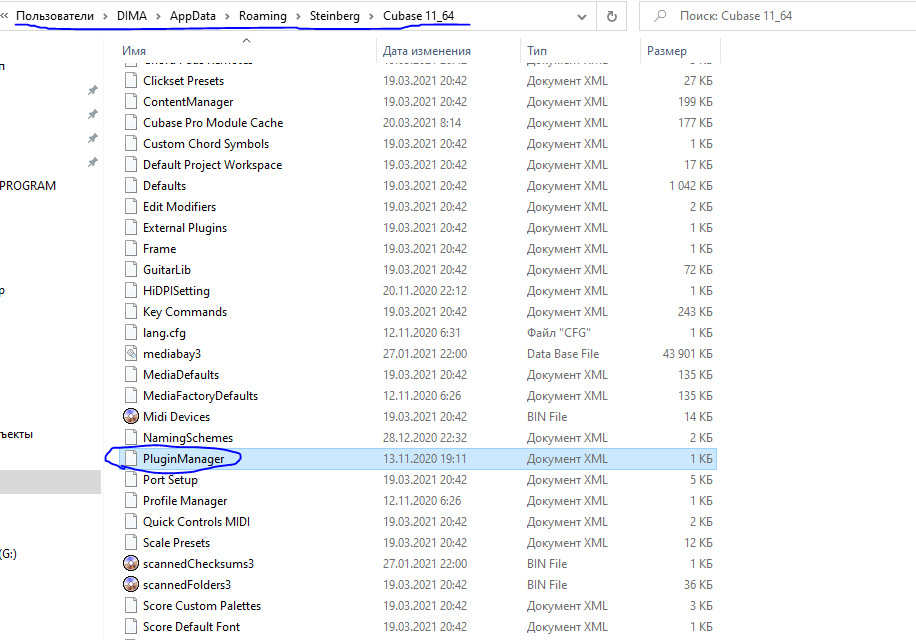Click the 13.11.2020 19:11 date cell
Image resolution: width=916 pixels, height=640 pixels.
tap(425, 459)
